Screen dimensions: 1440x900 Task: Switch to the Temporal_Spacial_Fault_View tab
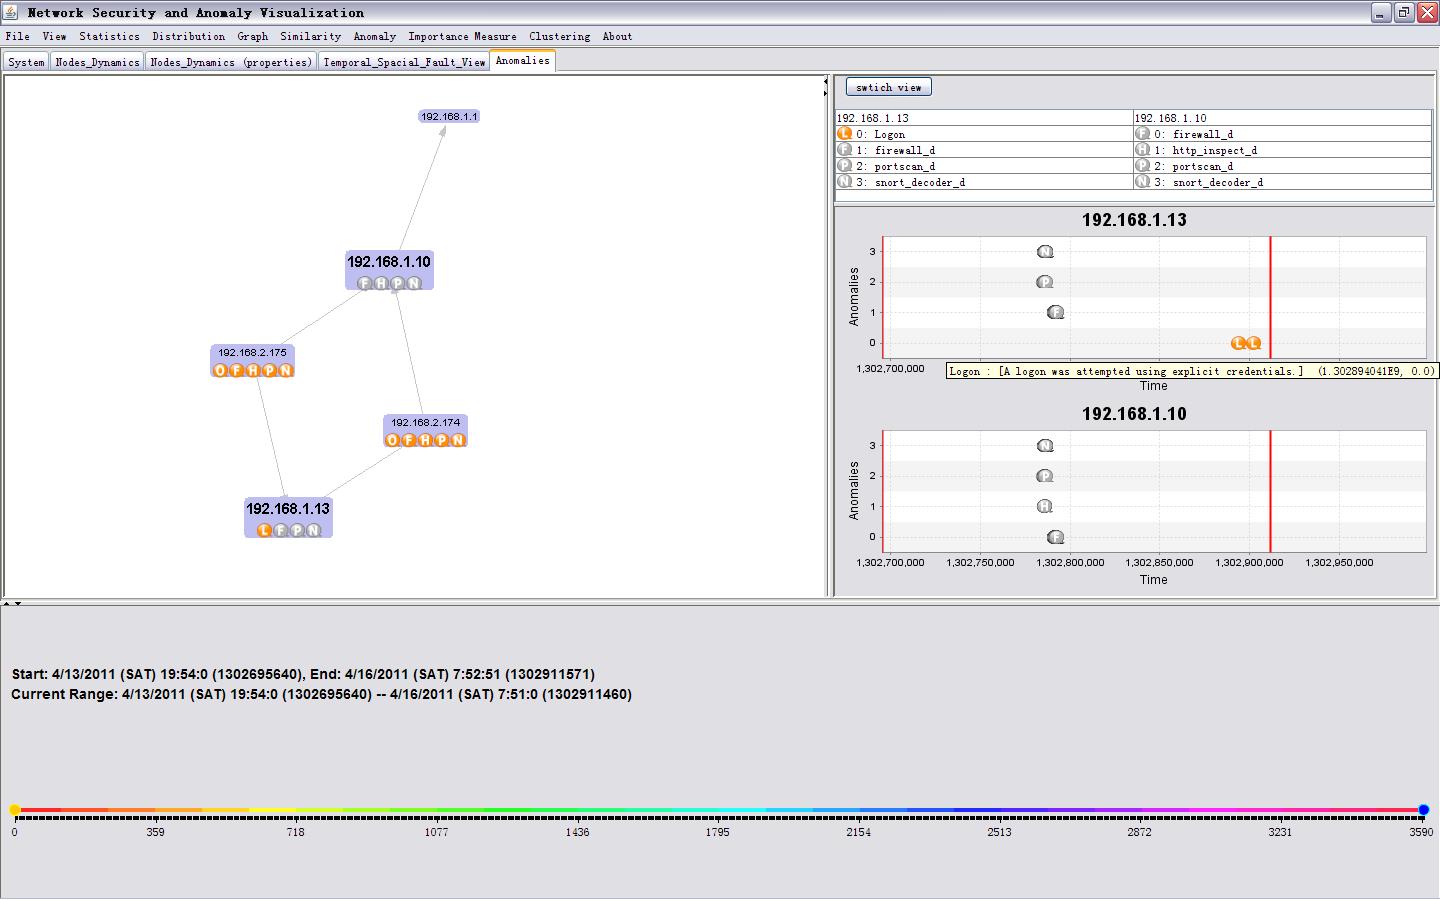[404, 62]
